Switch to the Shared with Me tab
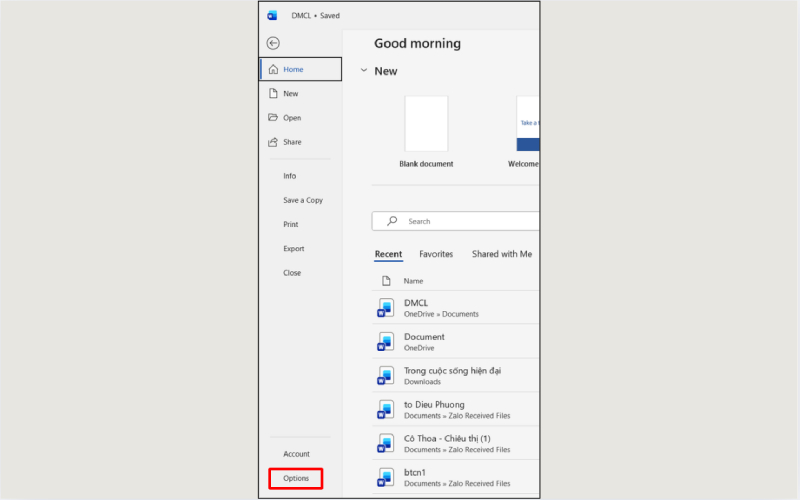Viewport: 800px width, 500px height. [502, 254]
